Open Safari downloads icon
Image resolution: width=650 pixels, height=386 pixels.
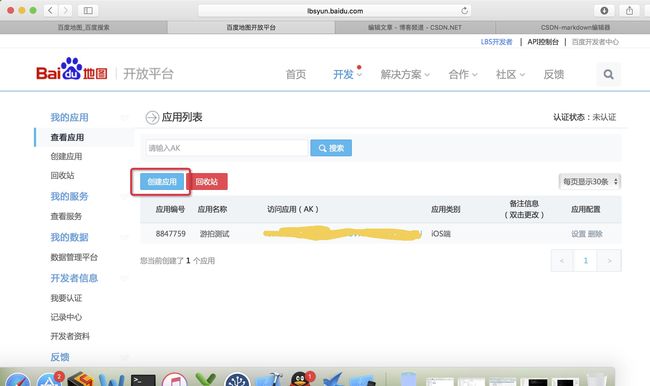click(x=604, y=11)
